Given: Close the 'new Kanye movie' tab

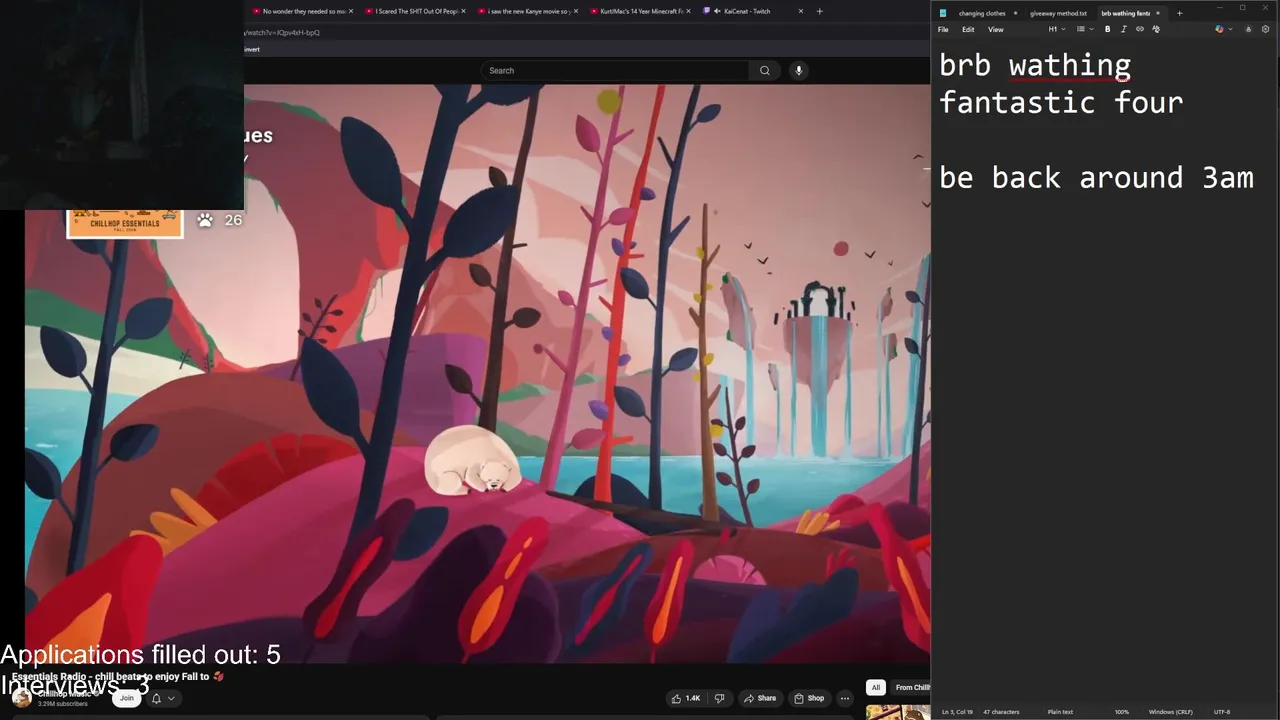Looking at the screenshot, I should (574, 11).
